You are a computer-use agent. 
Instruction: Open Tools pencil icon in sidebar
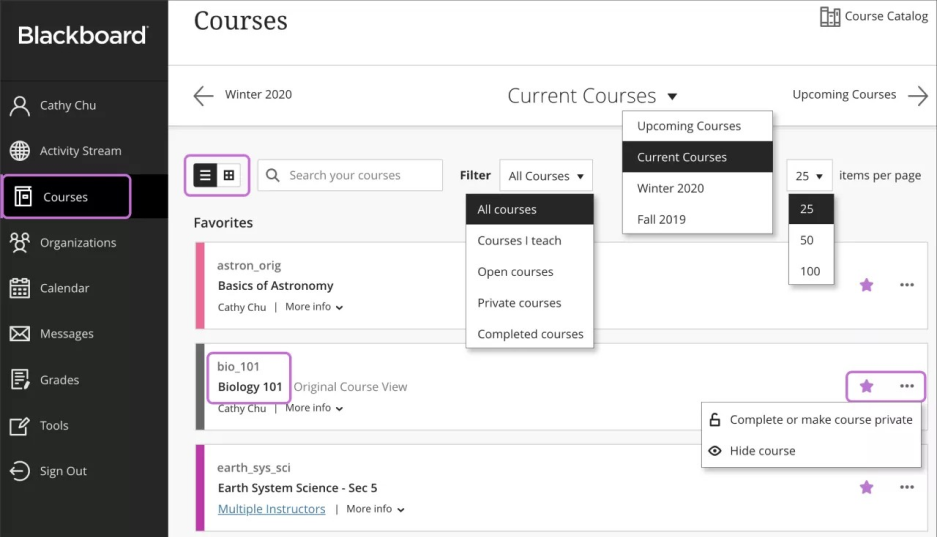pos(20,425)
